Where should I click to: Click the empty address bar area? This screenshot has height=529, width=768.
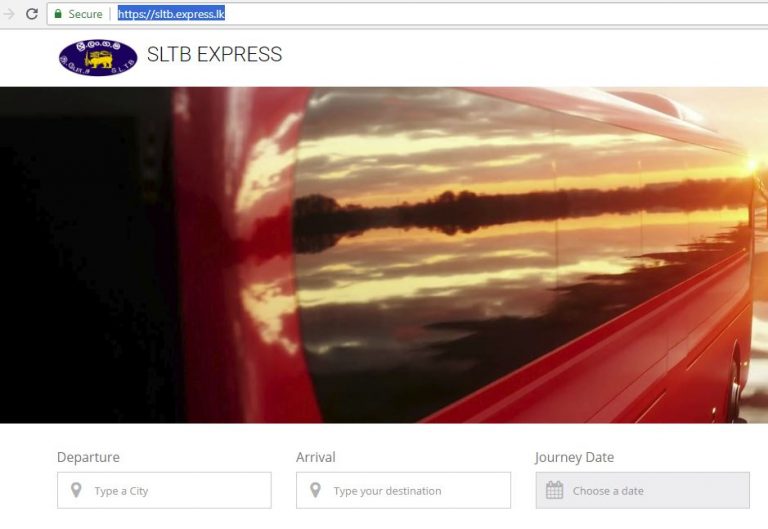pyautogui.click(x=495, y=14)
